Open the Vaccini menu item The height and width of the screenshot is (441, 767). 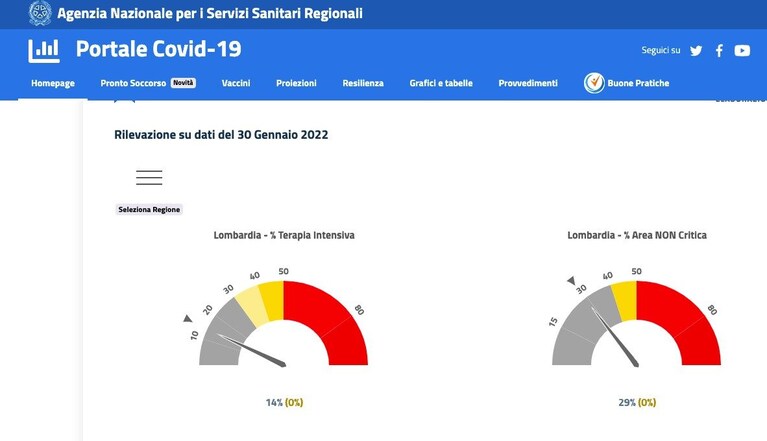point(236,83)
